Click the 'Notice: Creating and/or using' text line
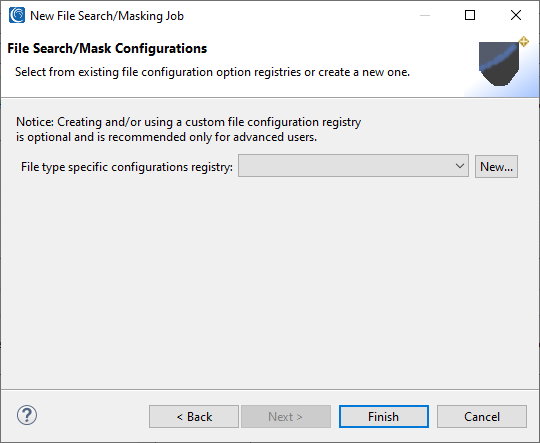540x443 pixels. pos(188,122)
